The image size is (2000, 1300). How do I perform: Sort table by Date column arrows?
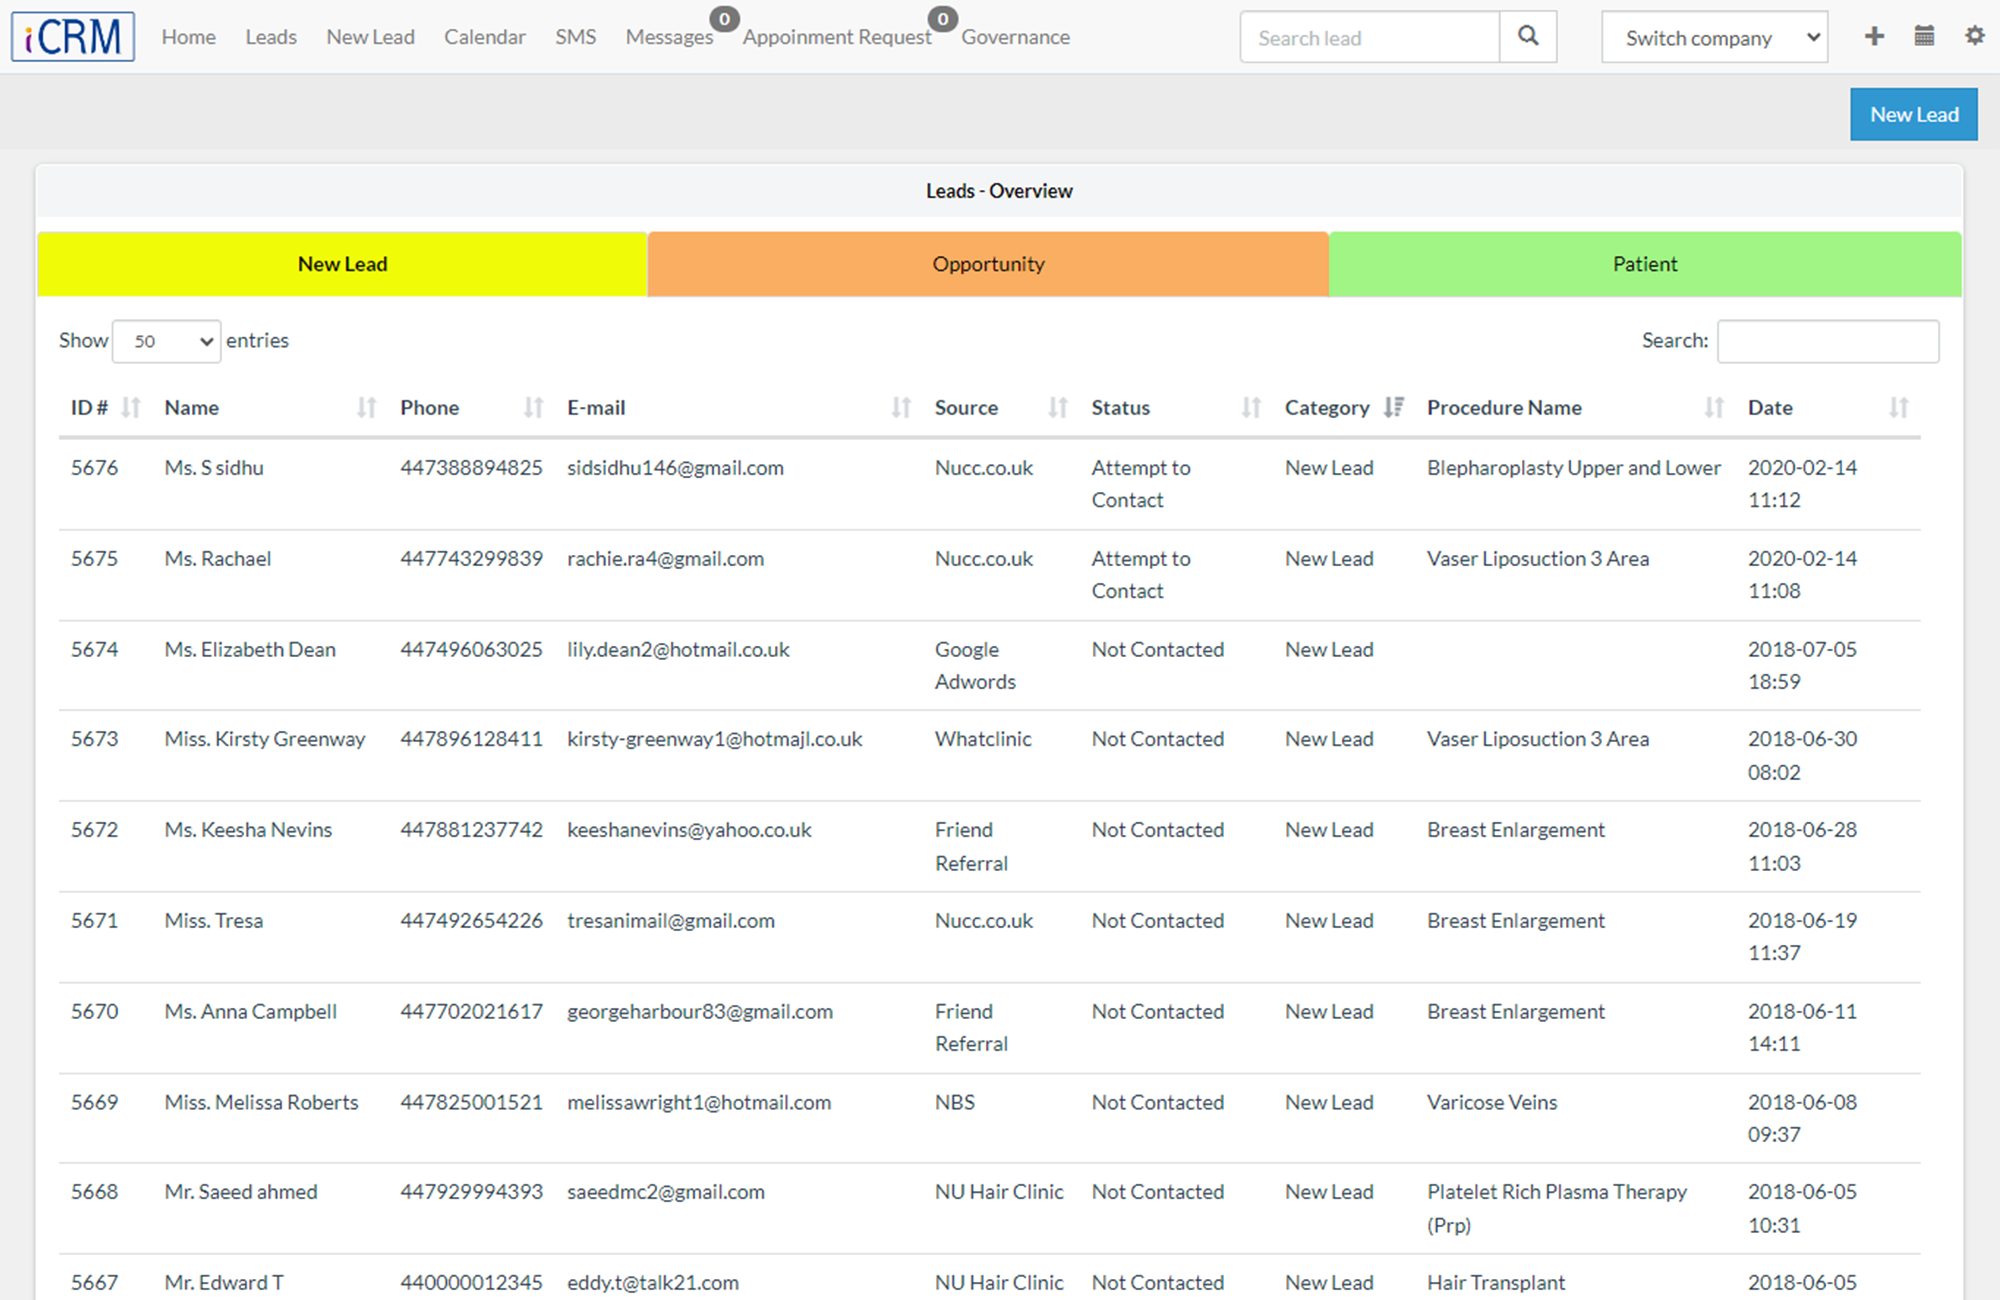click(1899, 408)
